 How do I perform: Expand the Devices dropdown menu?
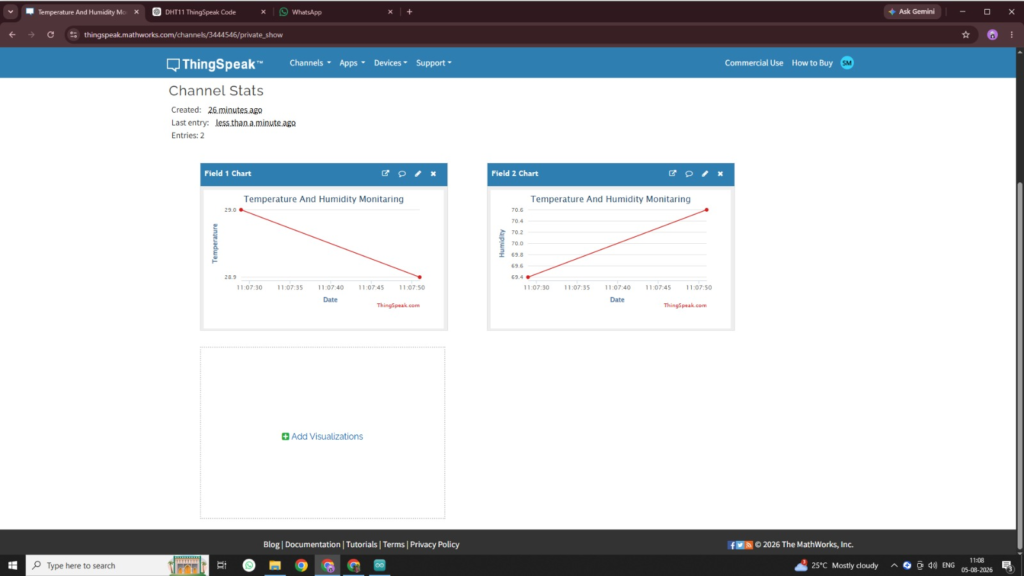[391, 63]
